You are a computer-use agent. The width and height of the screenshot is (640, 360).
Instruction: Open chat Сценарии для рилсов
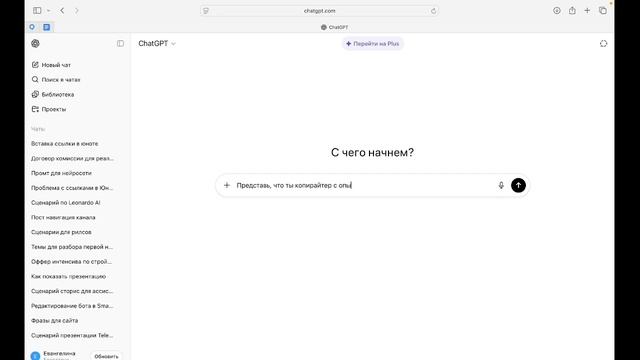61,232
